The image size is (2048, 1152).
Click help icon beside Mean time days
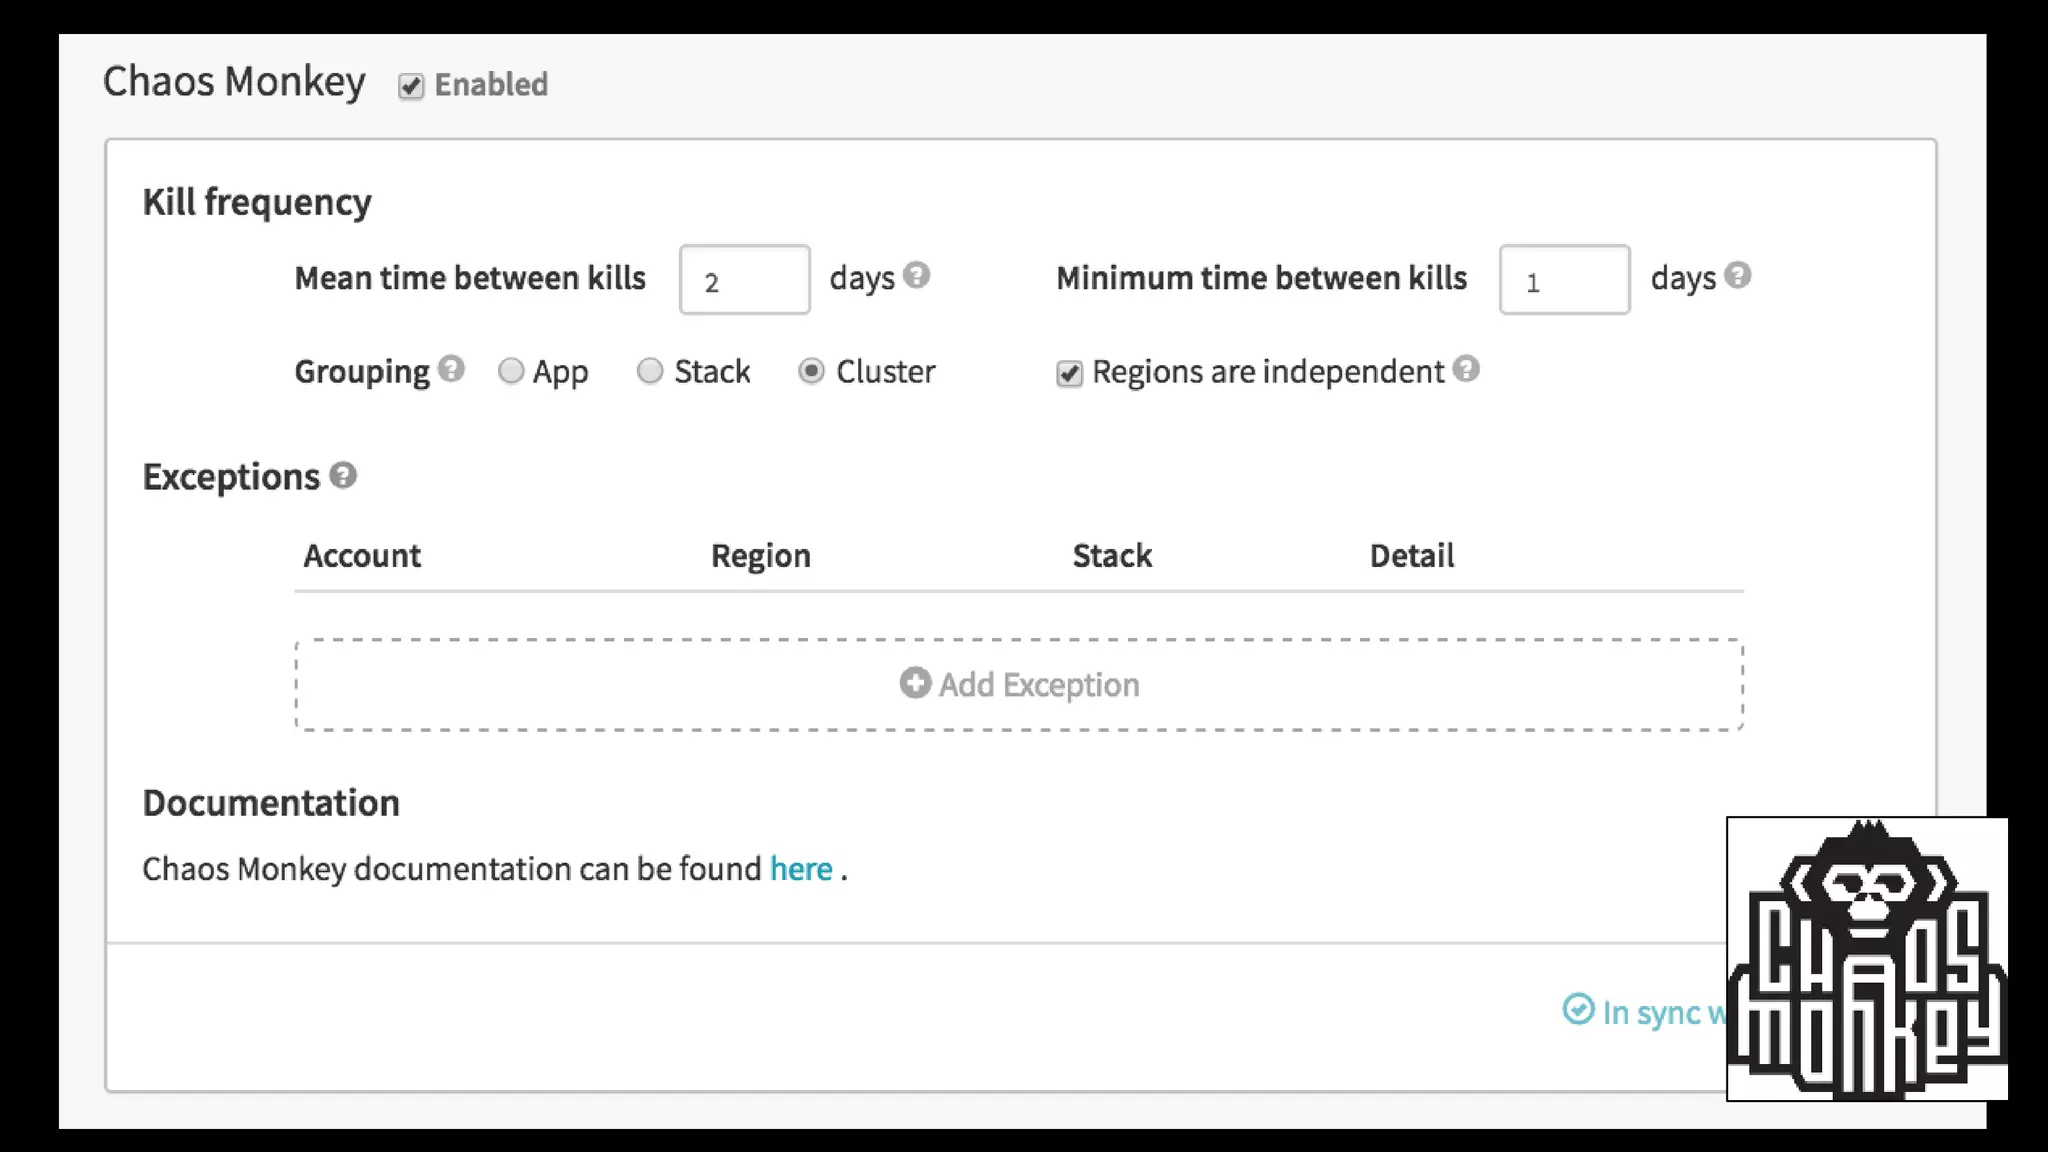point(916,275)
